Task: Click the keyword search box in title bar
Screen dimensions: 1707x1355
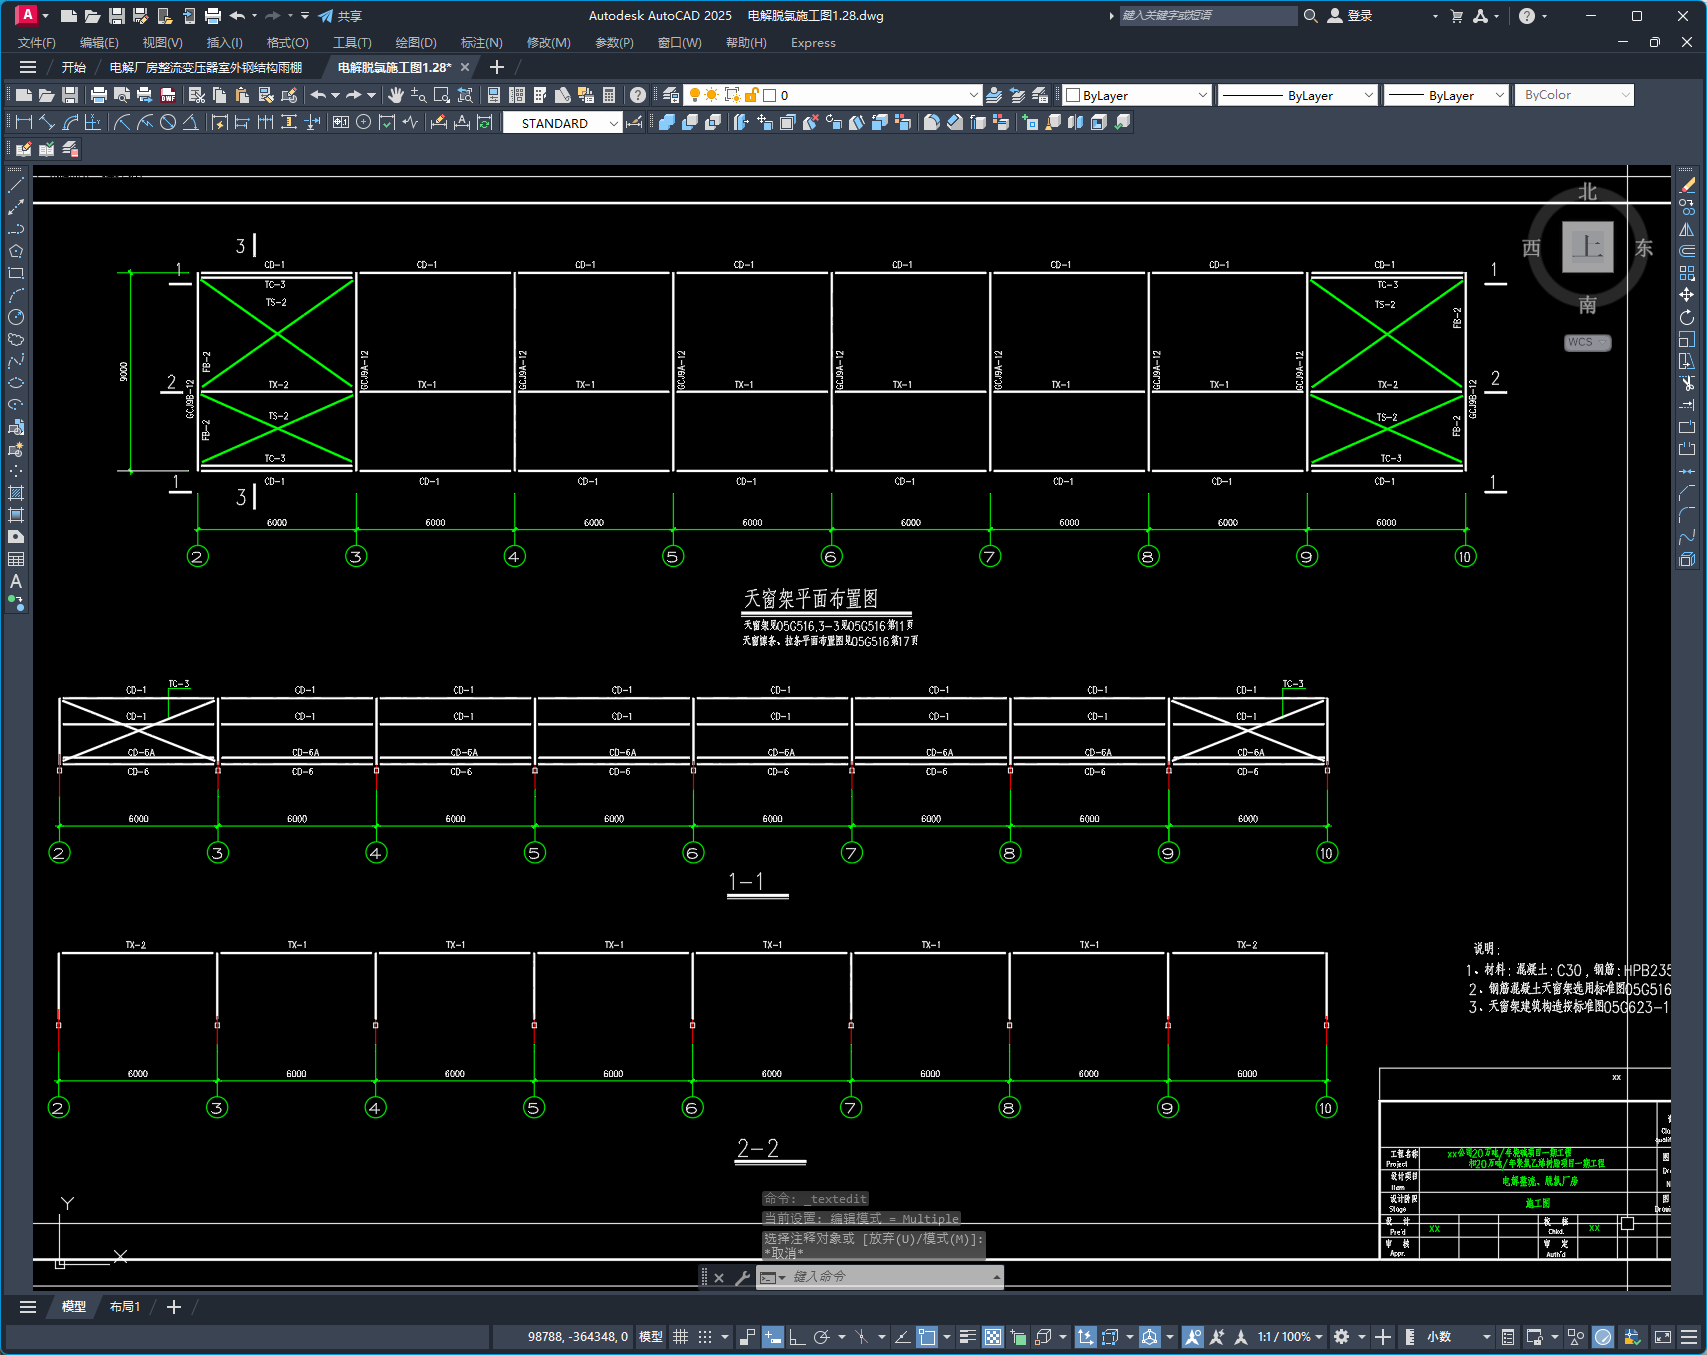Action: click(x=1208, y=16)
